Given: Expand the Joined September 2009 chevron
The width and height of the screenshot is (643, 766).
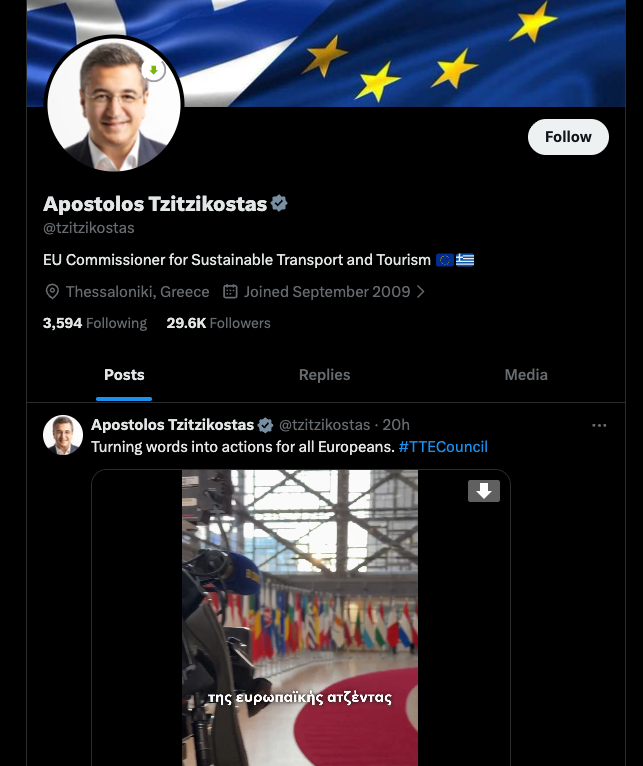Looking at the screenshot, I should [x=420, y=292].
